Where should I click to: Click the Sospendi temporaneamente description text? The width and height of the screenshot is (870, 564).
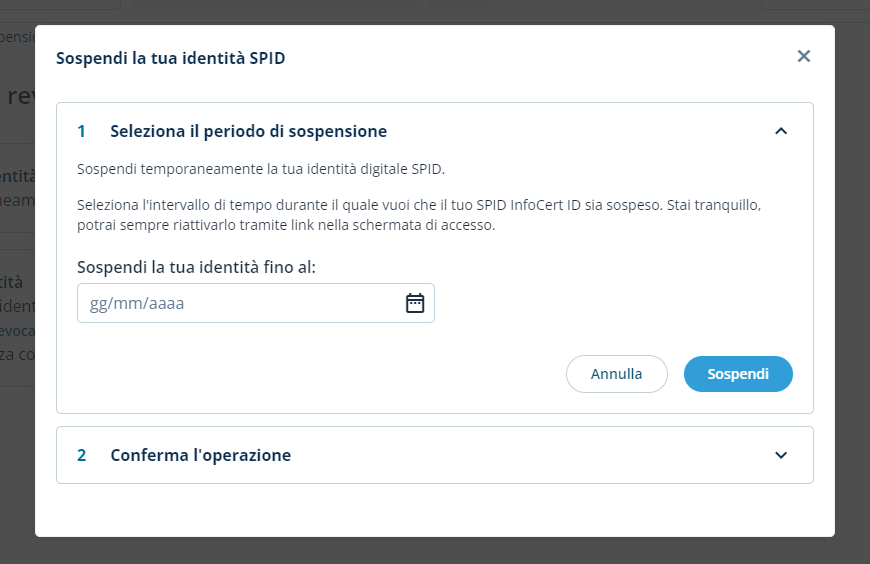pos(260,168)
